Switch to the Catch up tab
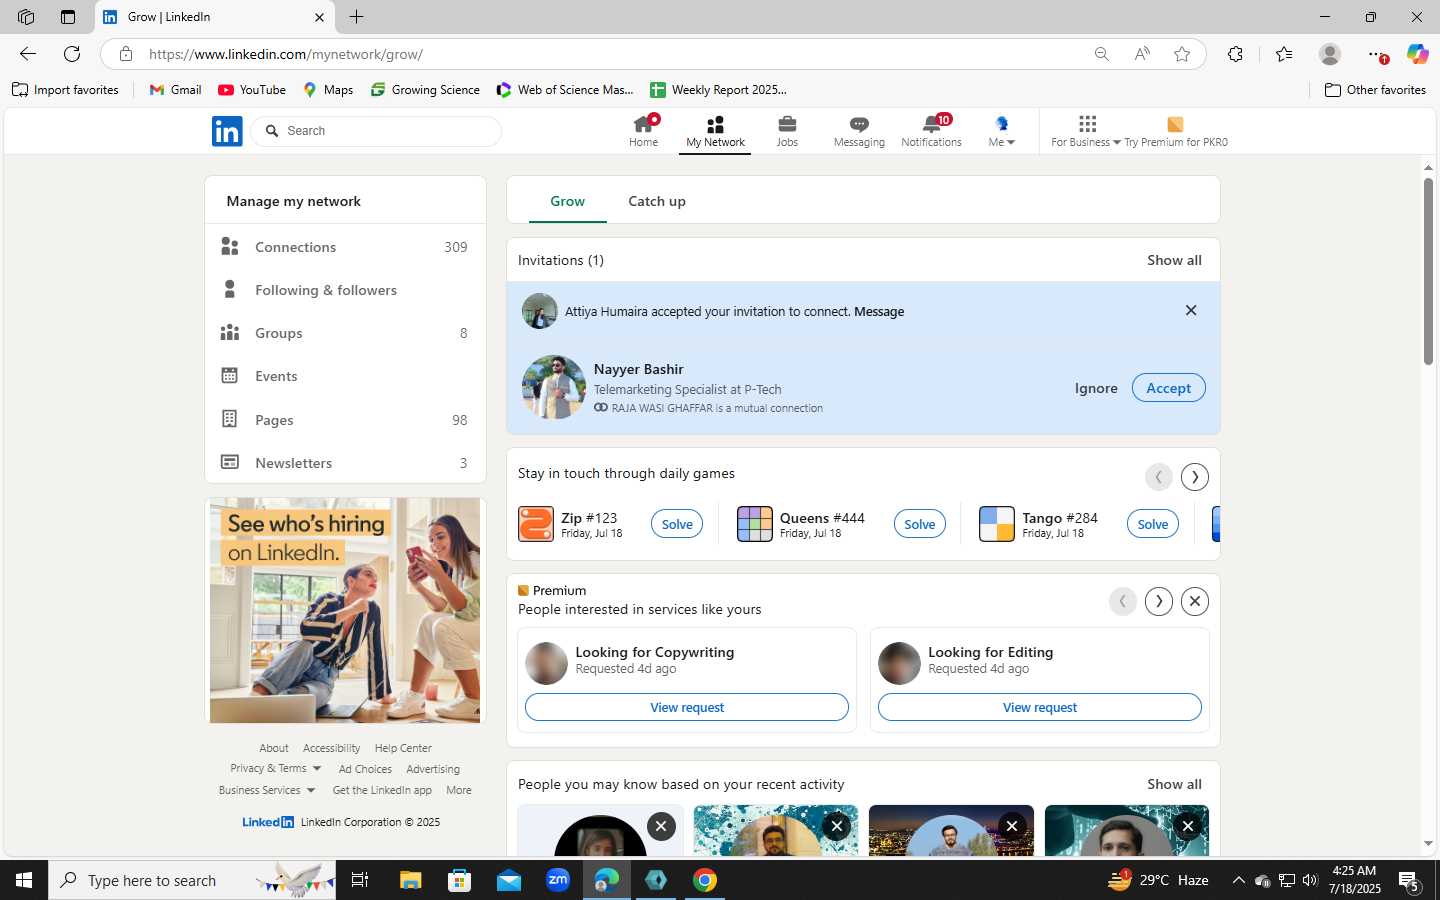 coord(657,201)
